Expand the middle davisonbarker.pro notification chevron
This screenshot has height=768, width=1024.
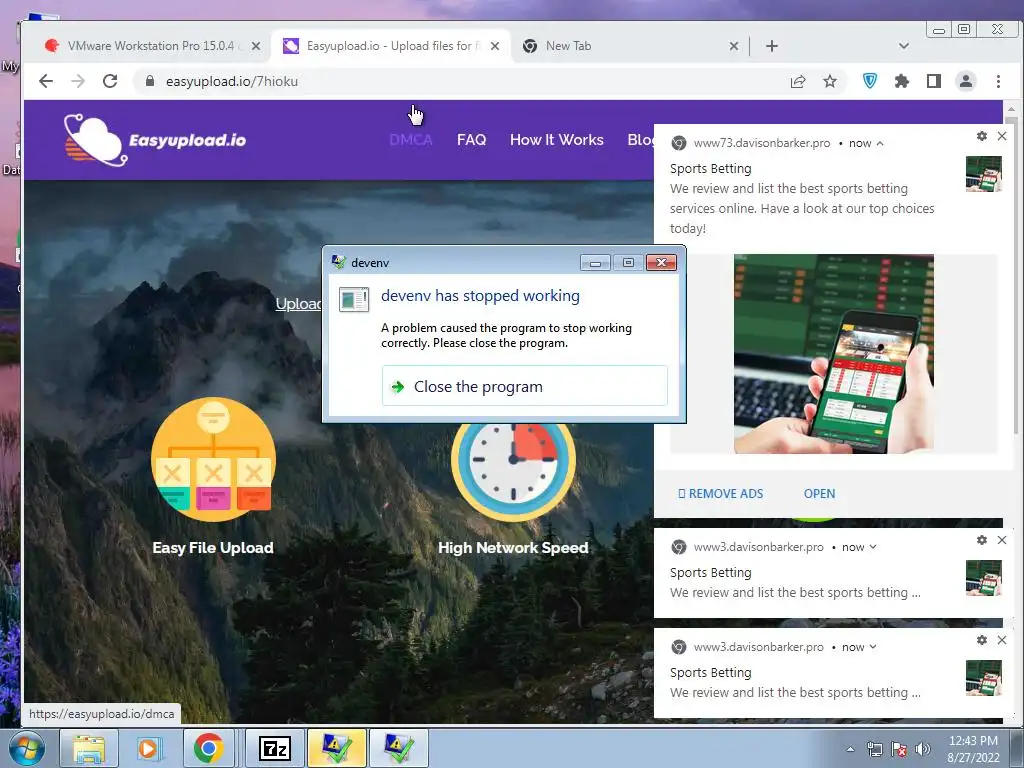pos(873,547)
